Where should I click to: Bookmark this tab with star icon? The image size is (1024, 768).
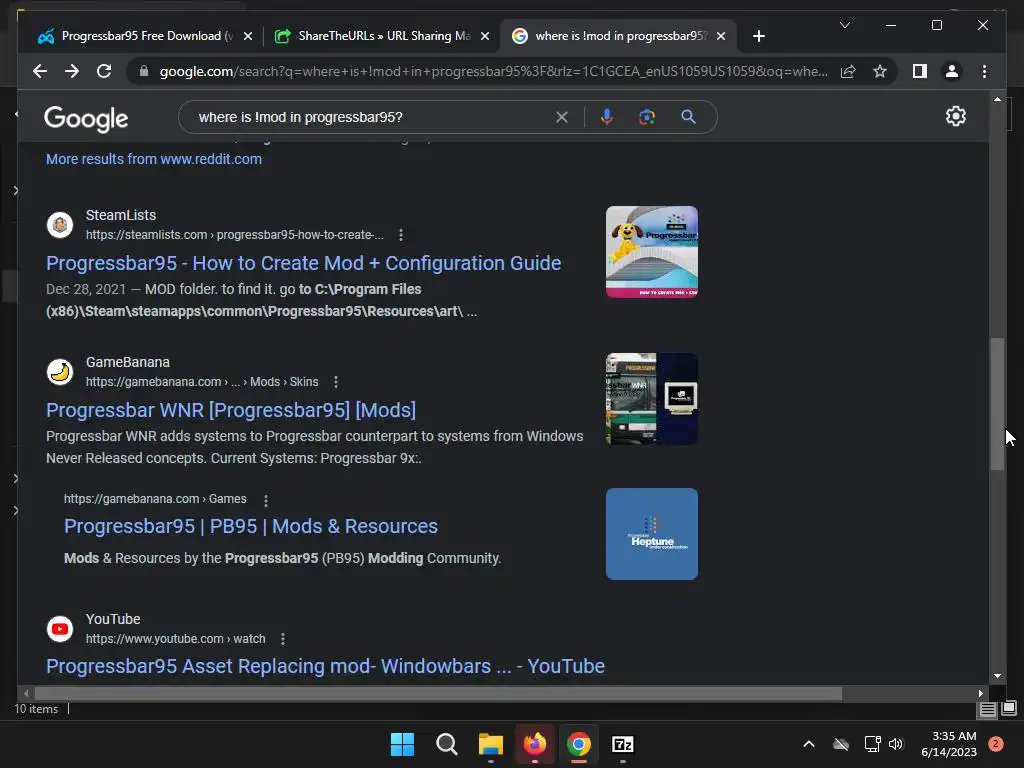(880, 71)
